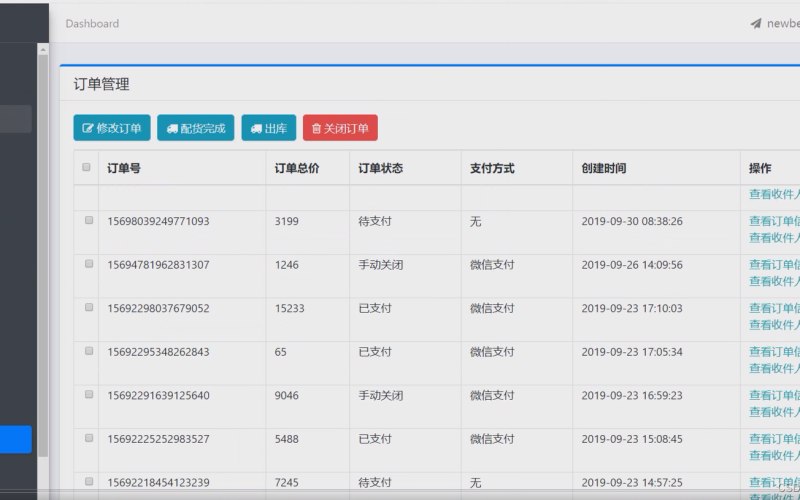Click the 支付方式 column header

tap(492, 168)
